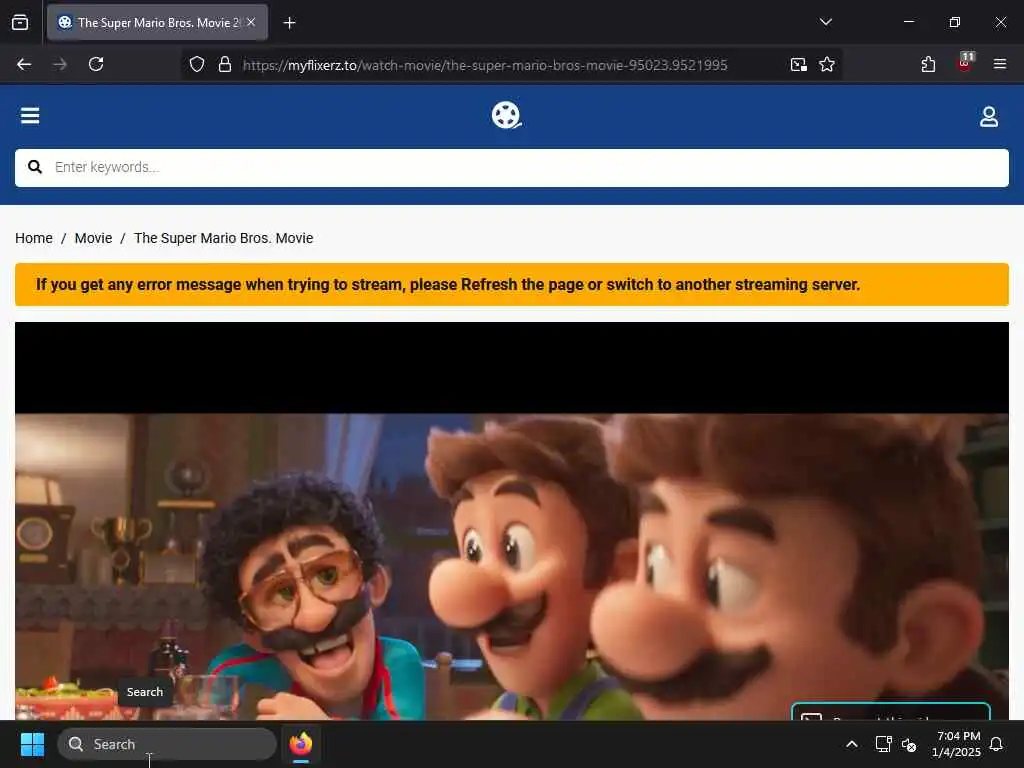Open Firefox View recent browsing
This screenshot has height=768, width=1024.
[x=20, y=23]
